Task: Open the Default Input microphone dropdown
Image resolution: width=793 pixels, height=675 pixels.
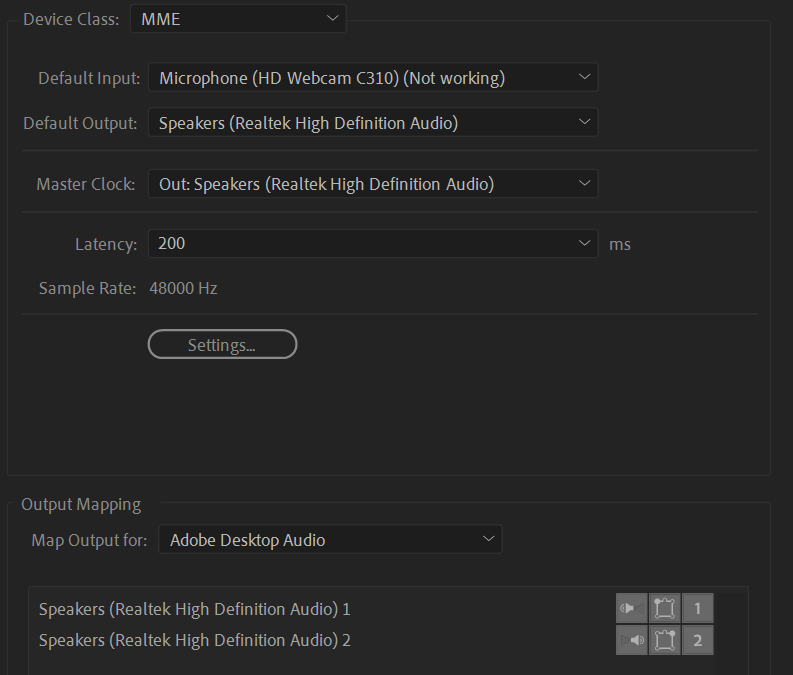Action: pyautogui.click(x=373, y=77)
